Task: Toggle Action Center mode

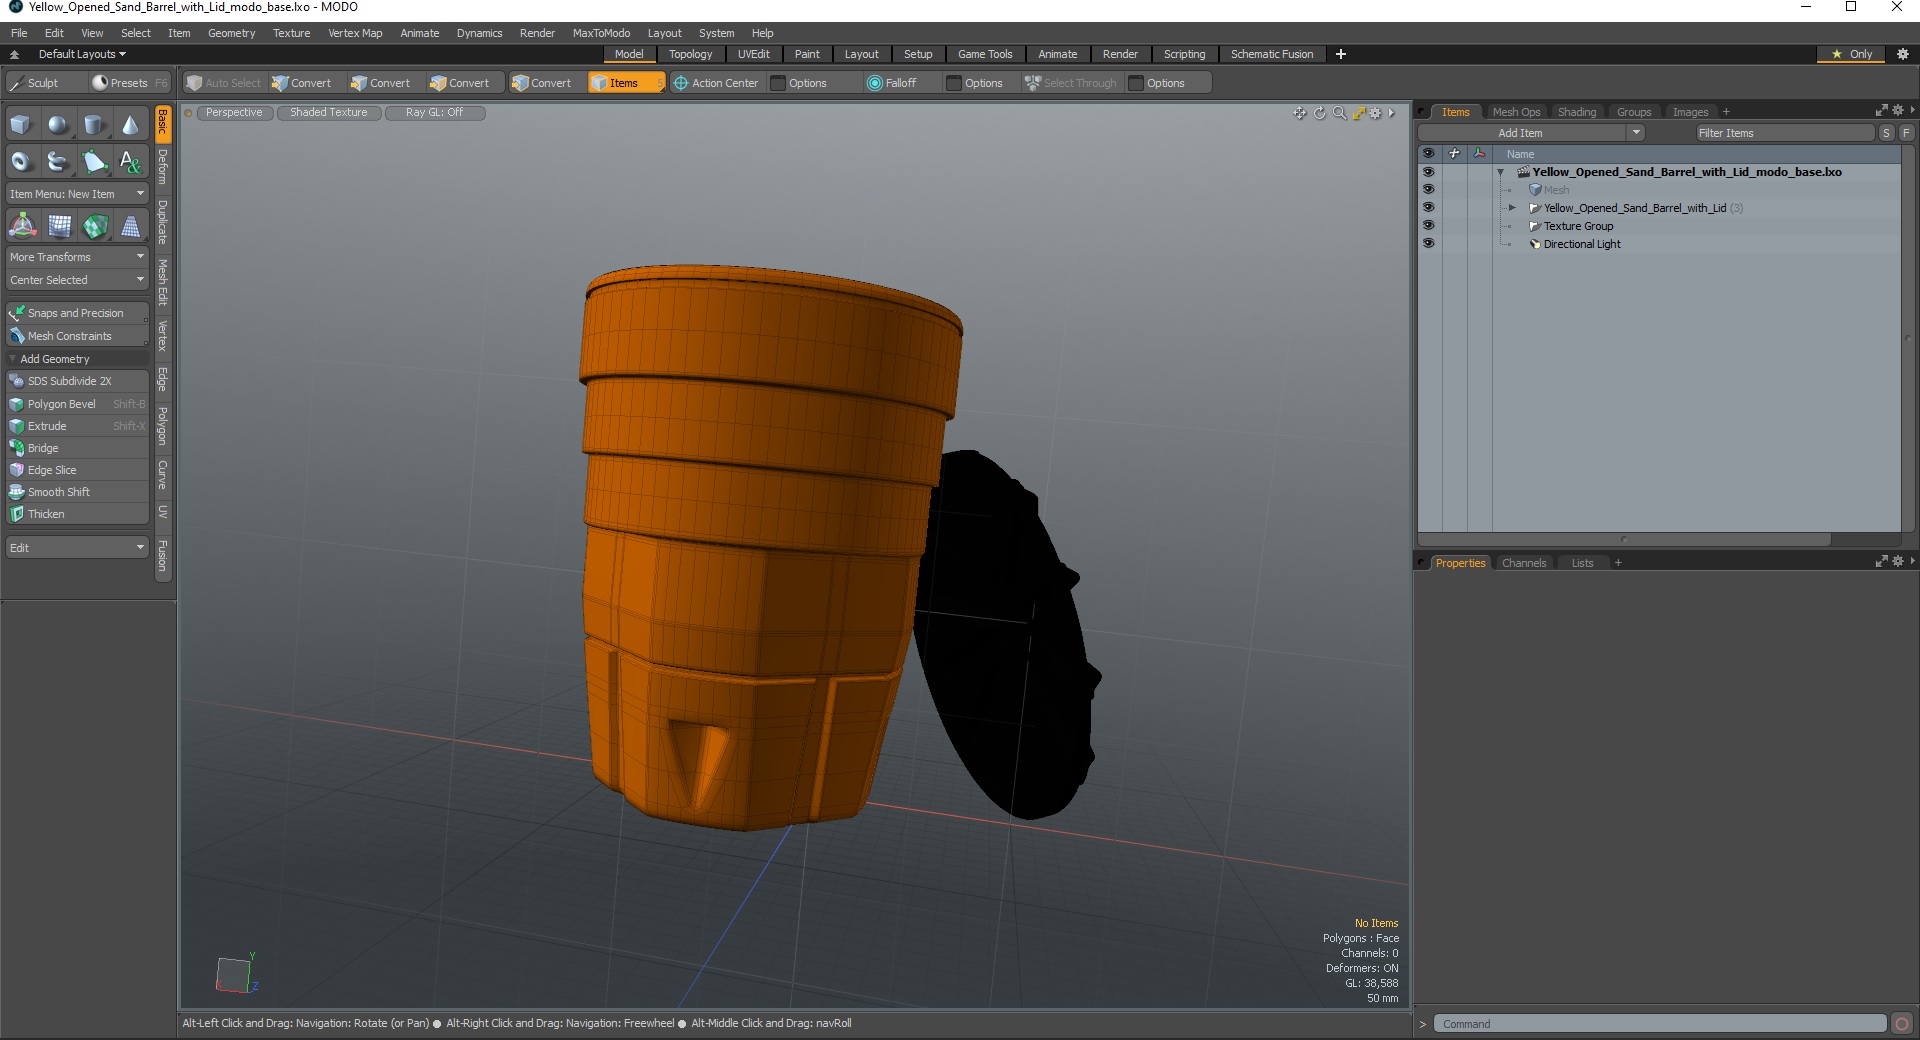Action: coord(716,83)
